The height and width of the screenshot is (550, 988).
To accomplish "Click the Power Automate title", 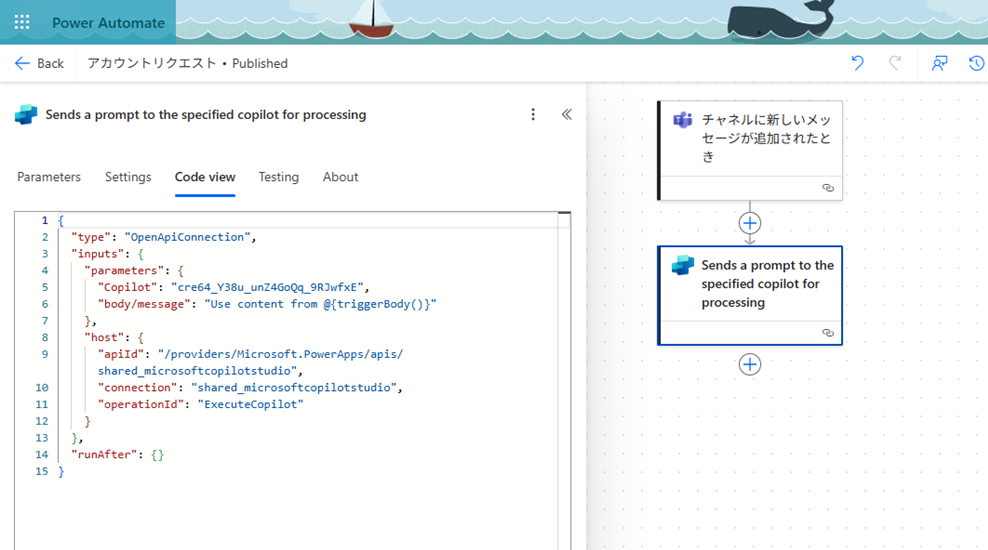I will [108, 23].
